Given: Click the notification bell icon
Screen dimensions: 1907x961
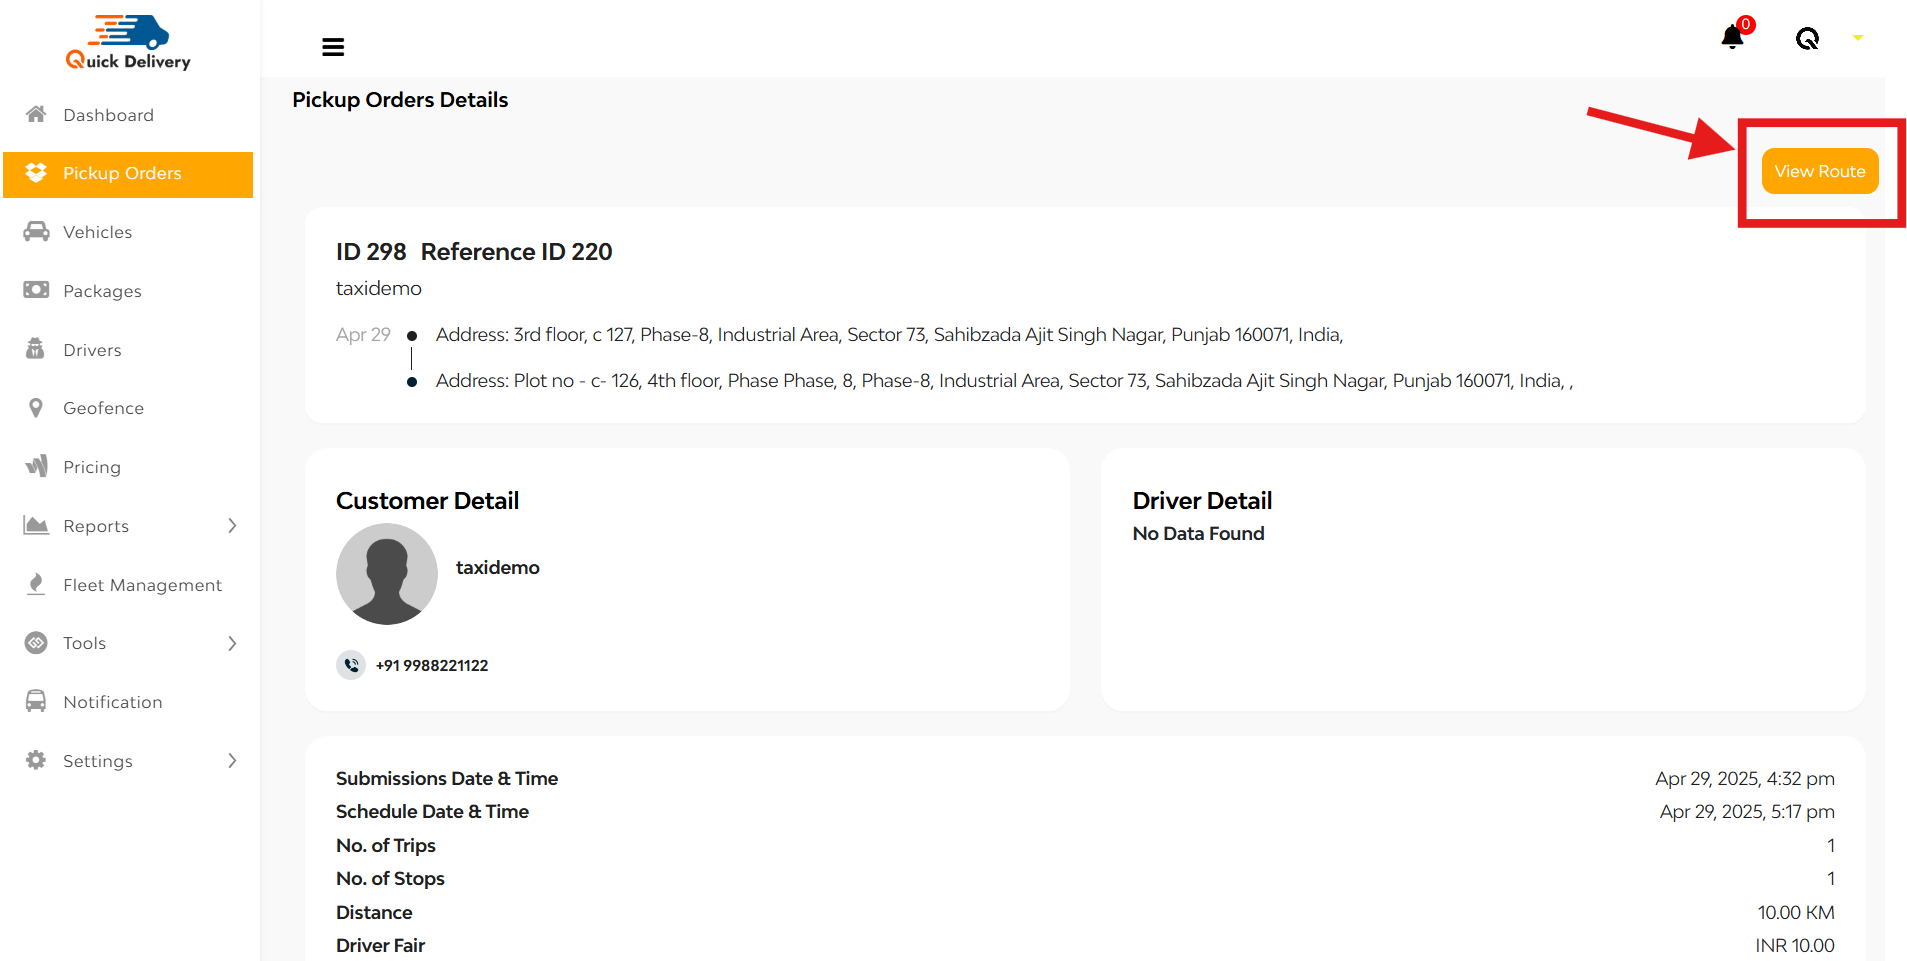Looking at the screenshot, I should pyautogui.click(x=1732, y=38).
